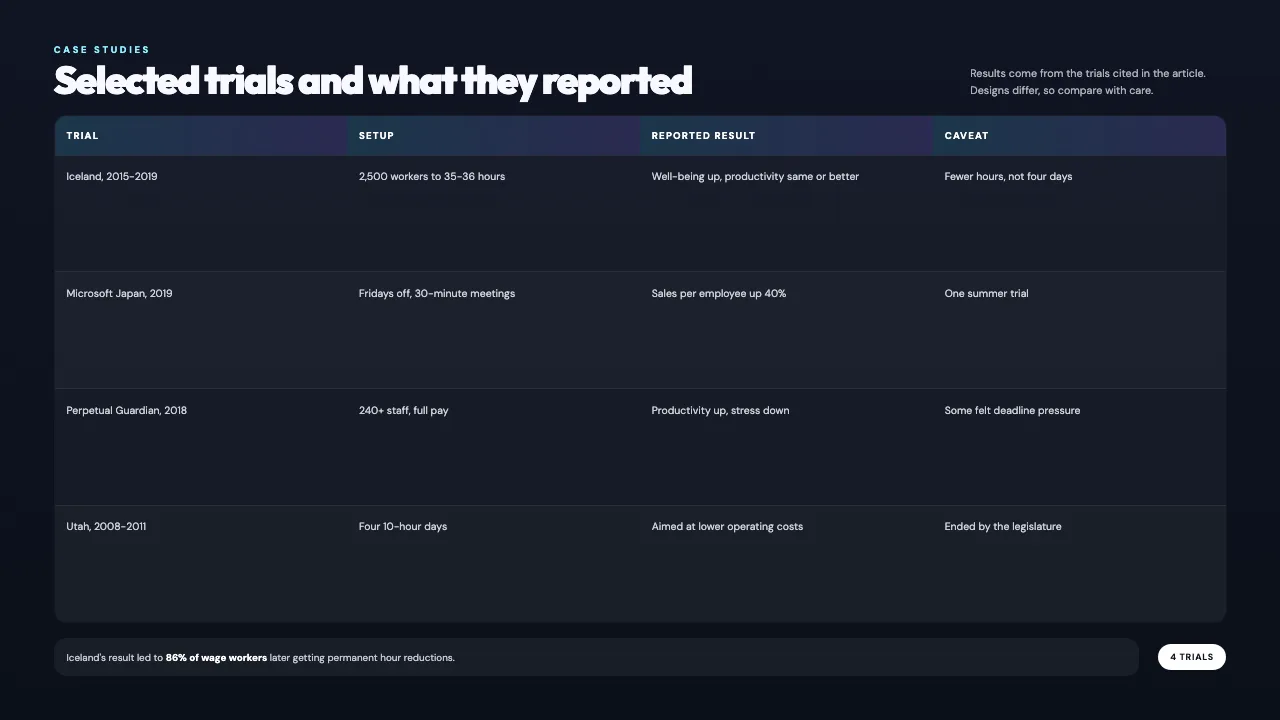Click 'Productivity up, stress down' cell
This screenshot has height=720, width=1280.
(x=786, y=447)
